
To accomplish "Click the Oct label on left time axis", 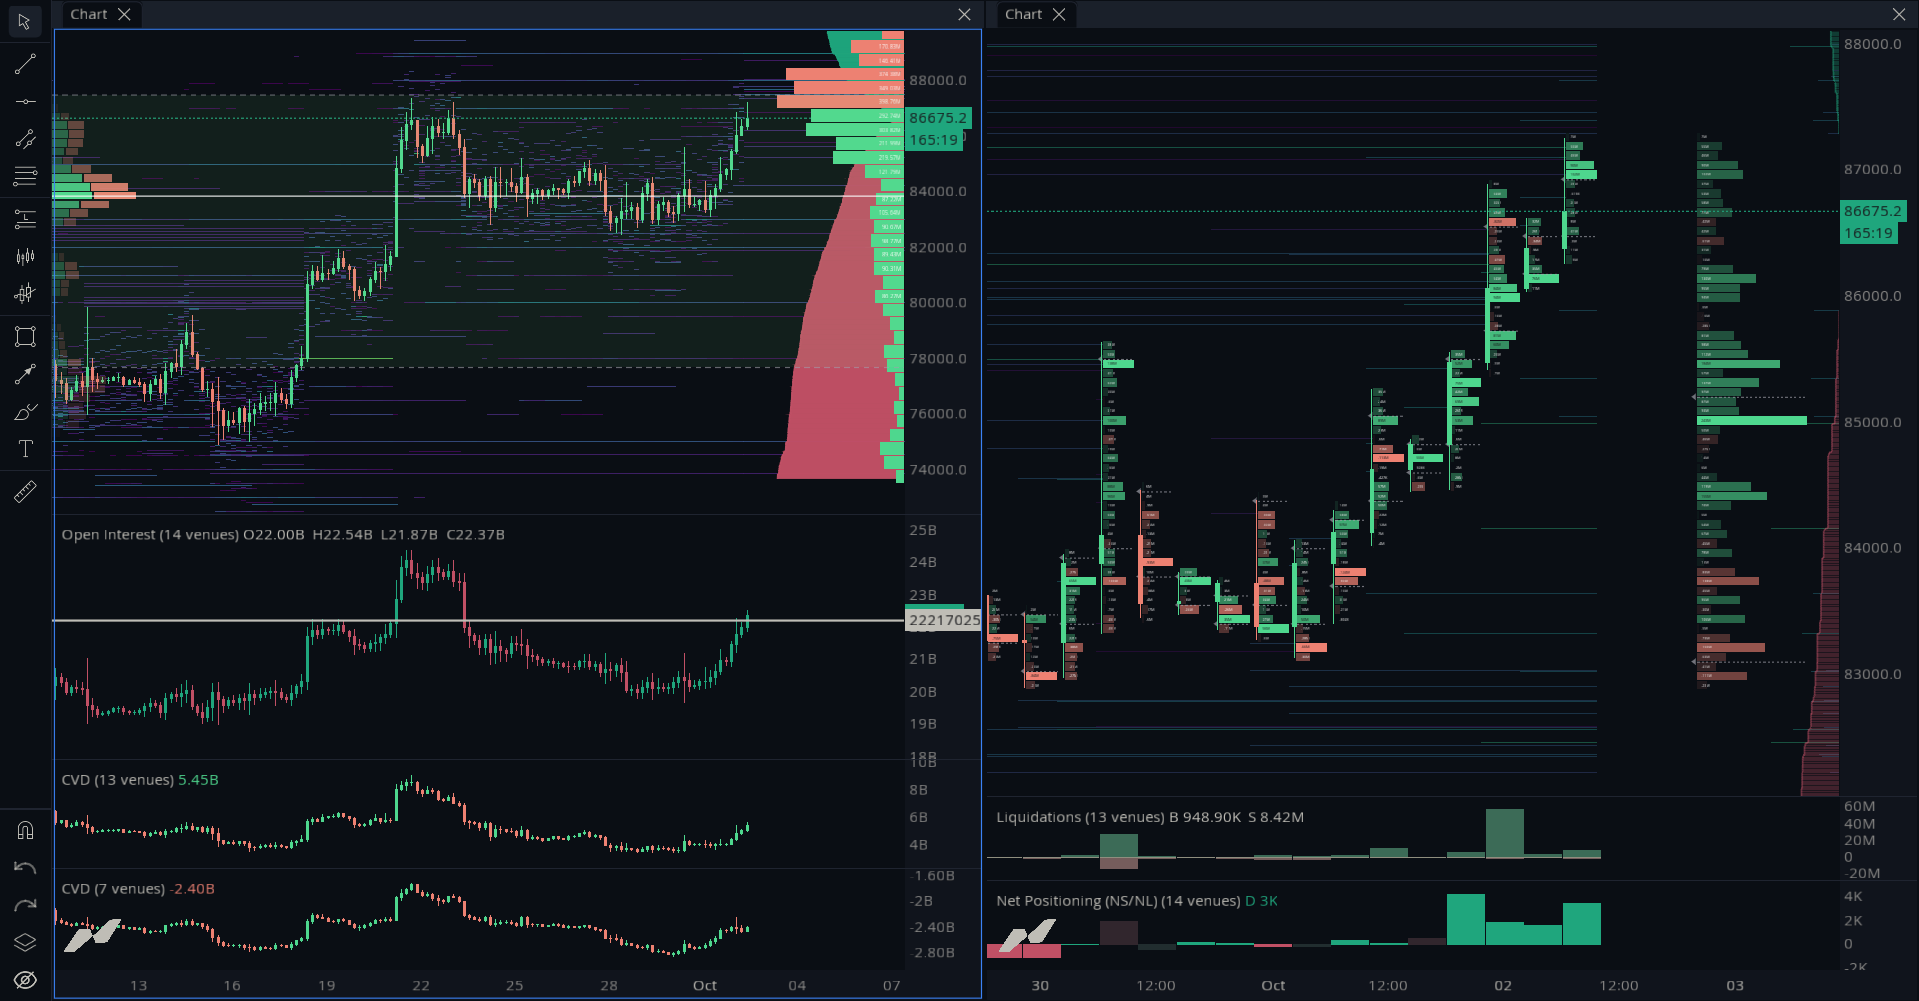I will (x=705, y=985).
